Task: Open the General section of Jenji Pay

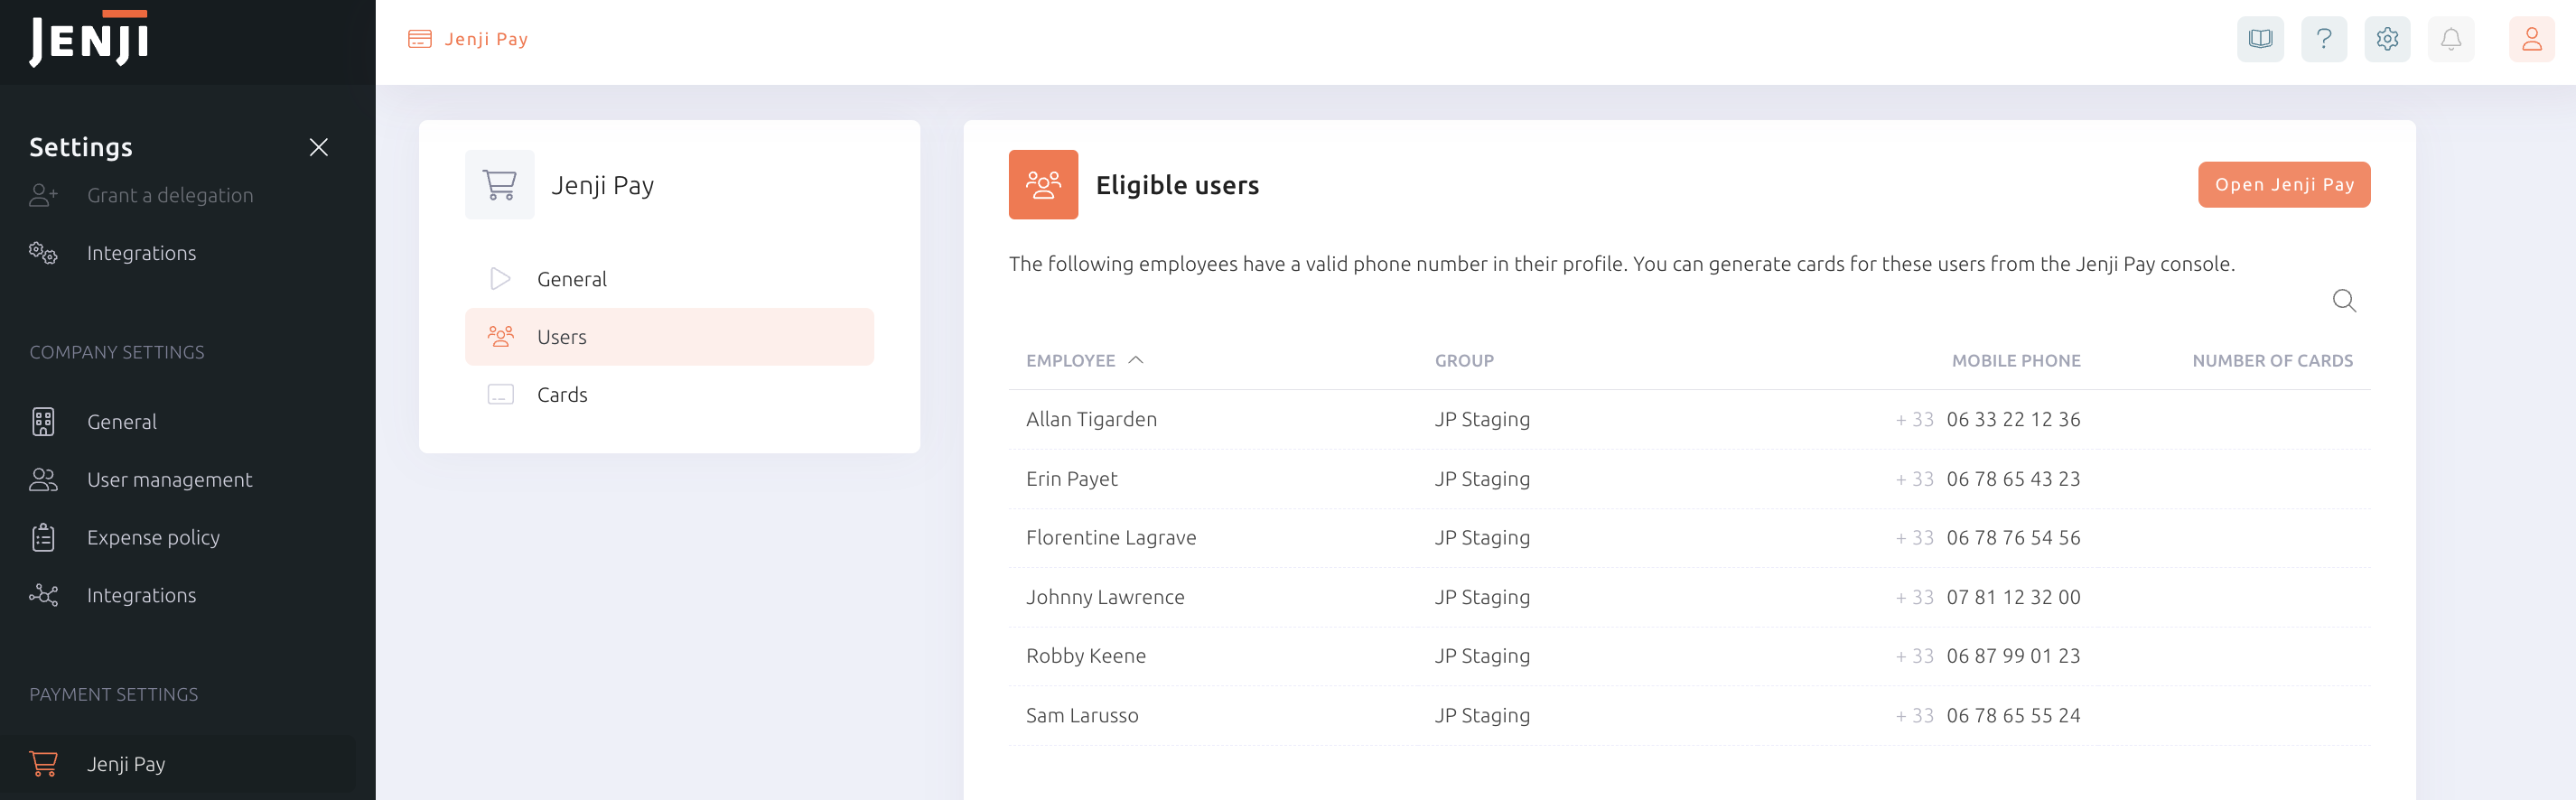Action: pos(571,279)
